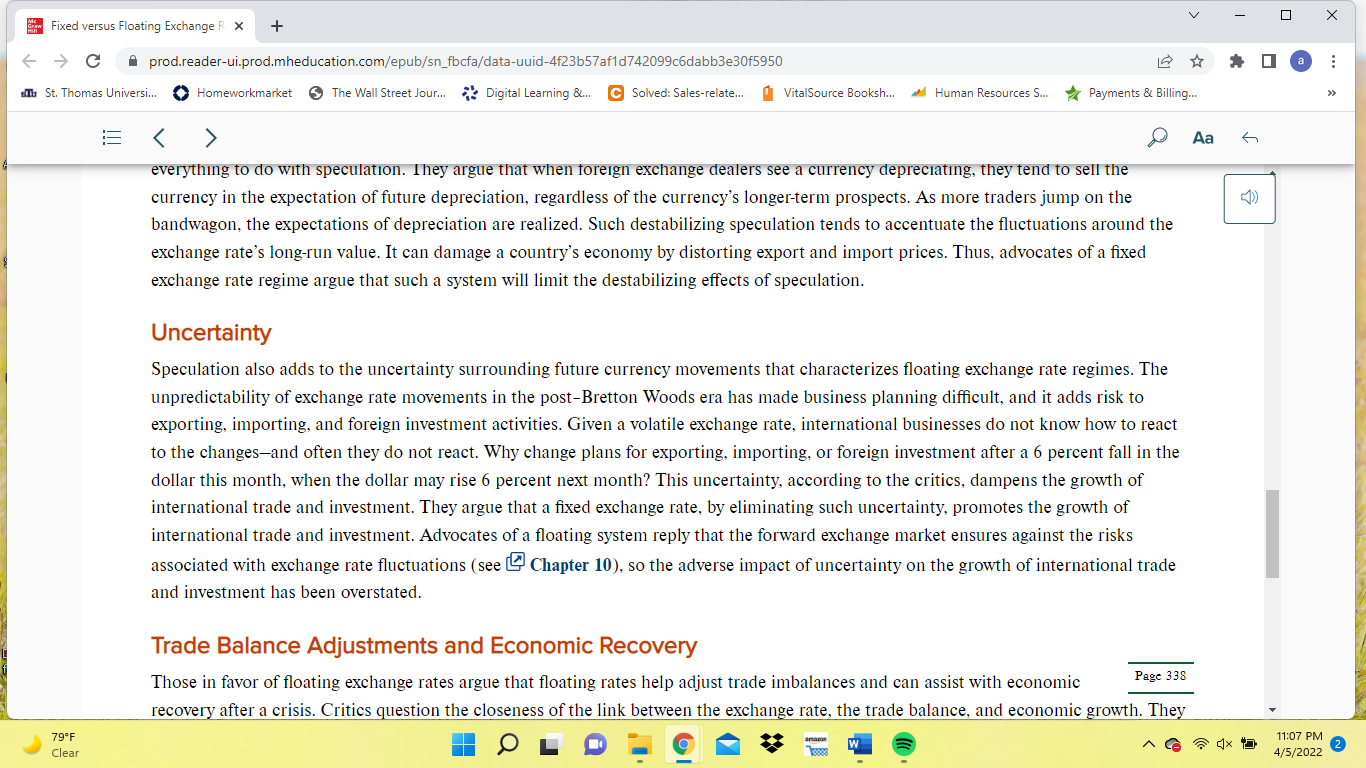Open Windows taskbar search
Screen dimensions: 1366x768
click(x=508, y=744)
